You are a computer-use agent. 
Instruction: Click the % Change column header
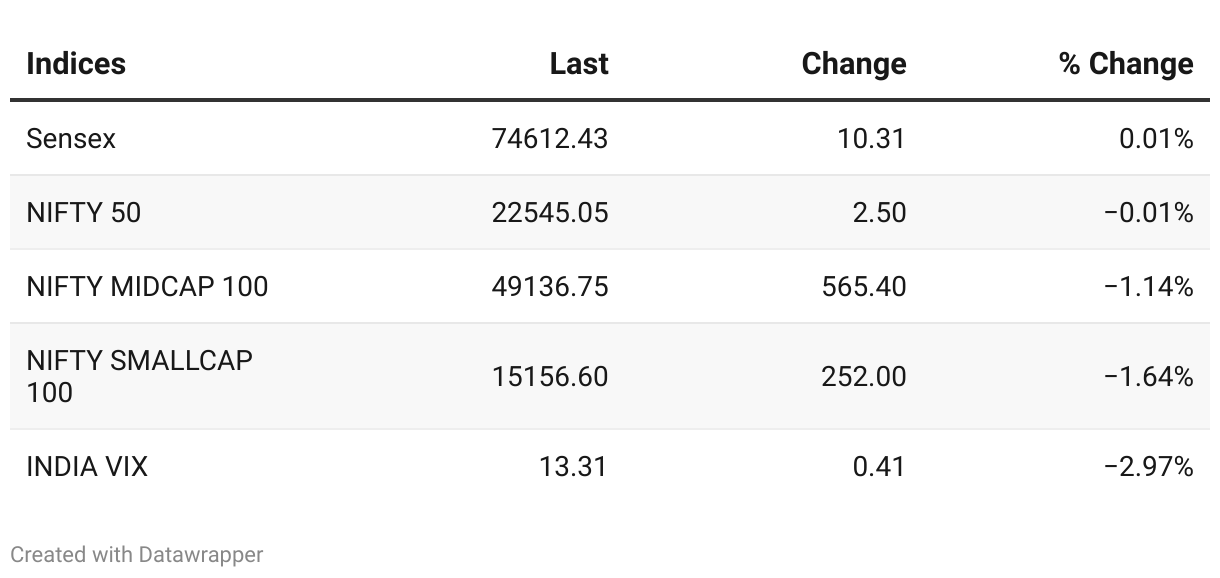tap(1126, 64)
